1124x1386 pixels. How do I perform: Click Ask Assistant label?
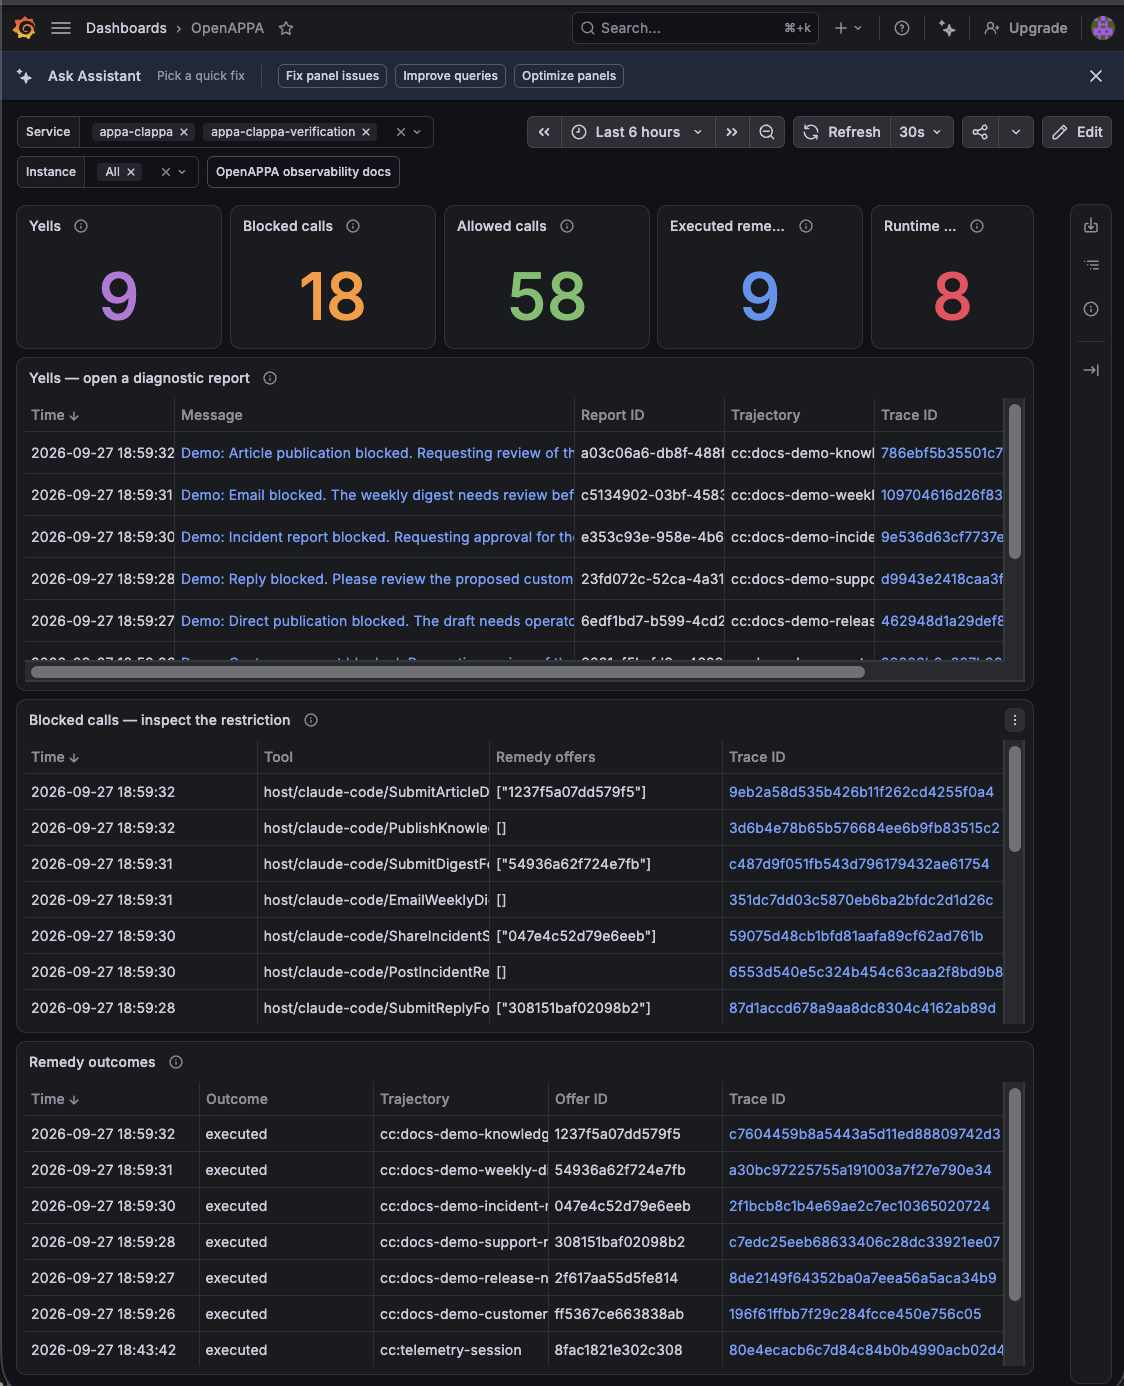(94, 76)
